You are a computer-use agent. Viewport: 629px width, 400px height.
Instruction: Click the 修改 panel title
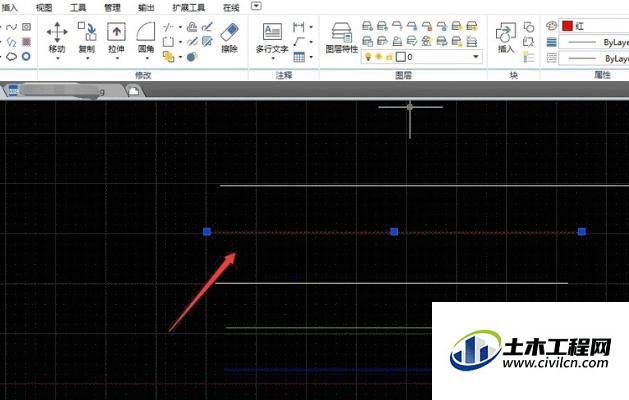click(143, 75)
